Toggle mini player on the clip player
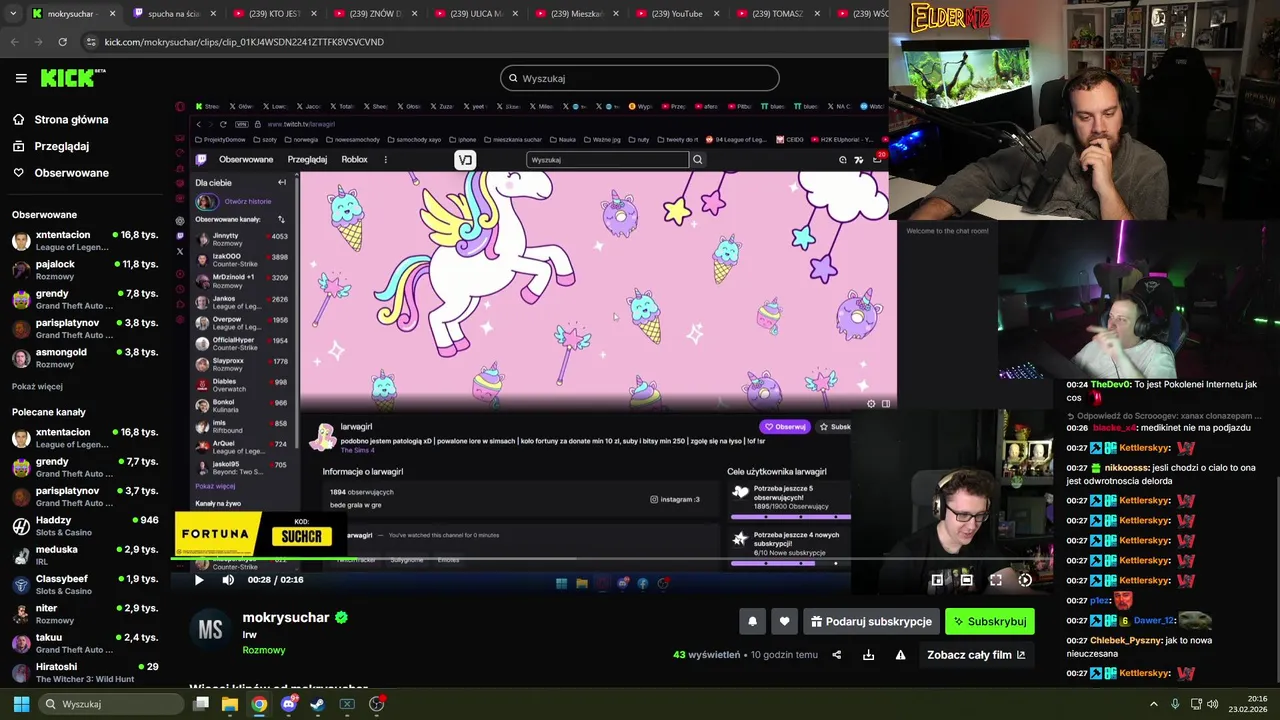This screenshot has height=720, width=1280. [x=937, y=580]
